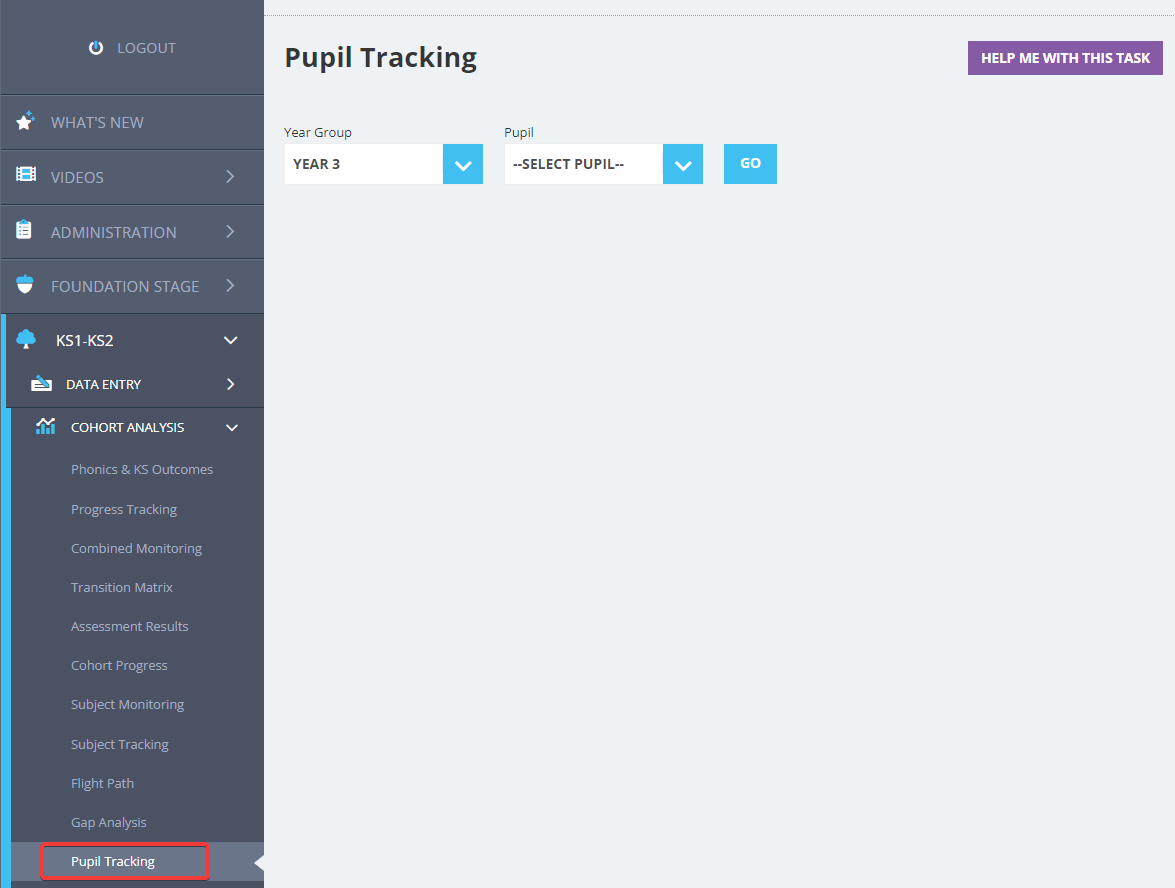Screen dimensions: 1175x888
Task: Open the Transition Matrix view
Action: coord(122,587)
